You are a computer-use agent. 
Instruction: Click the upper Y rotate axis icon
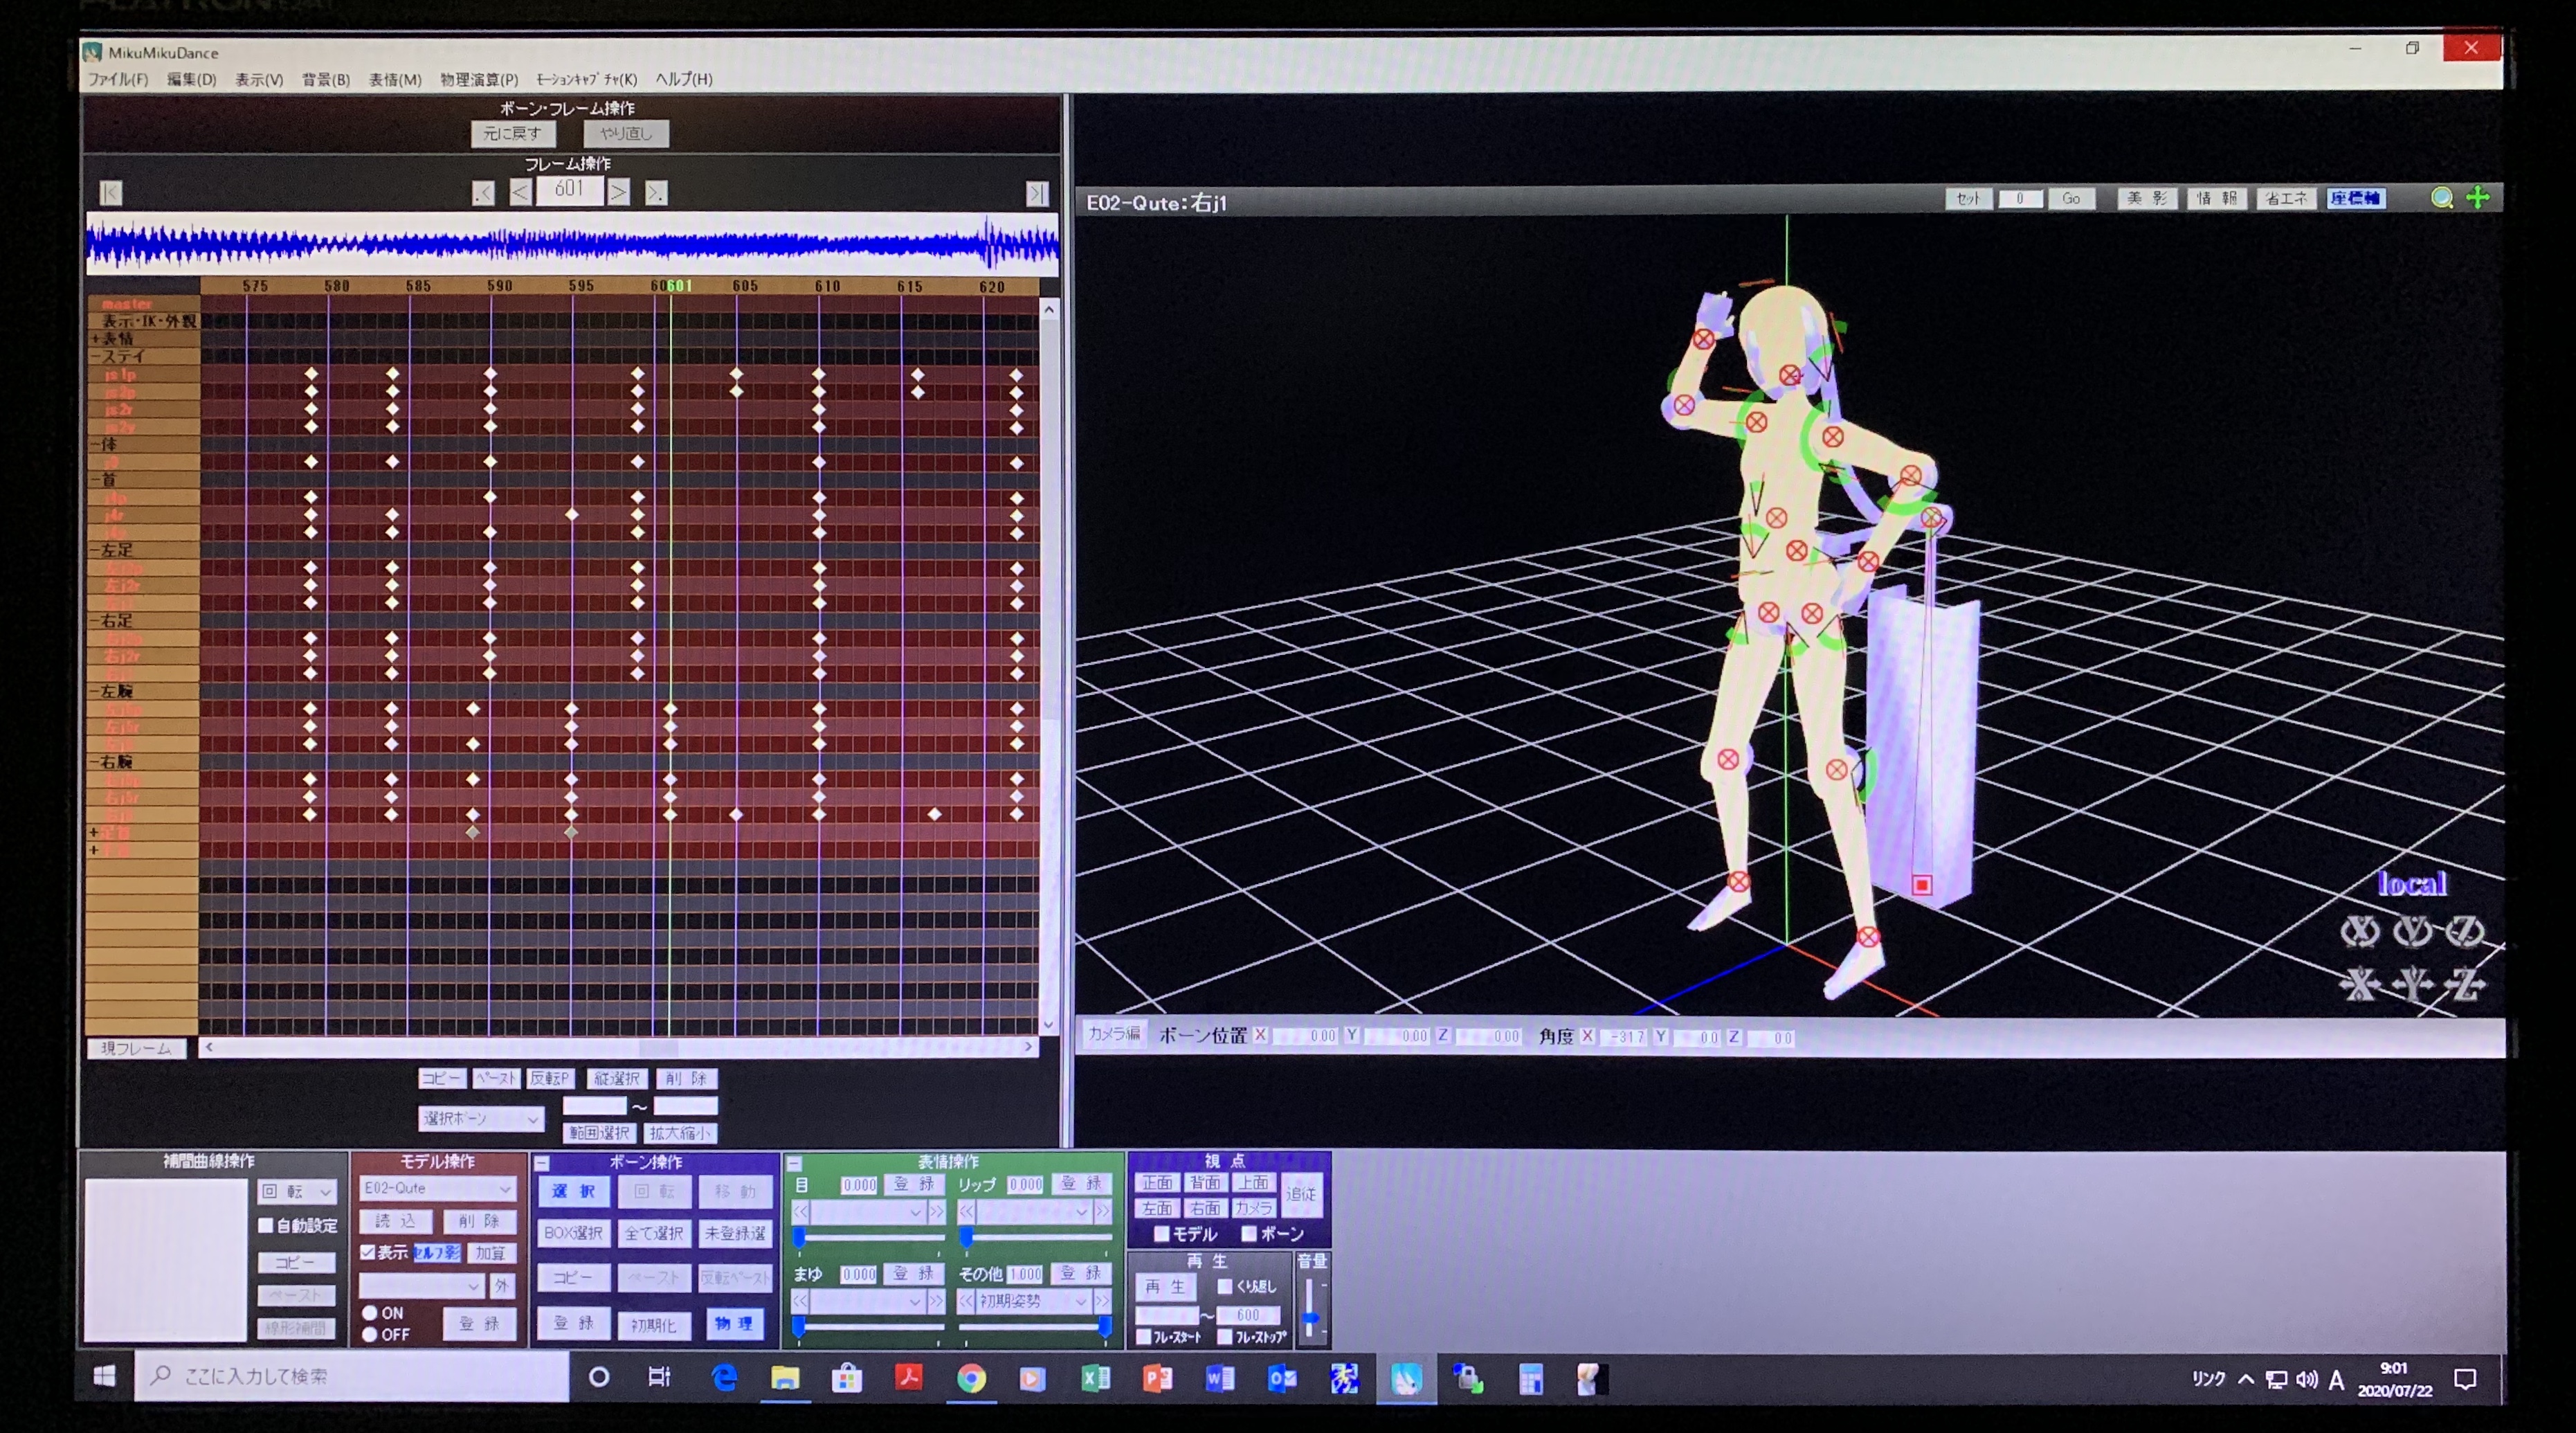[x=2412, y=931]
